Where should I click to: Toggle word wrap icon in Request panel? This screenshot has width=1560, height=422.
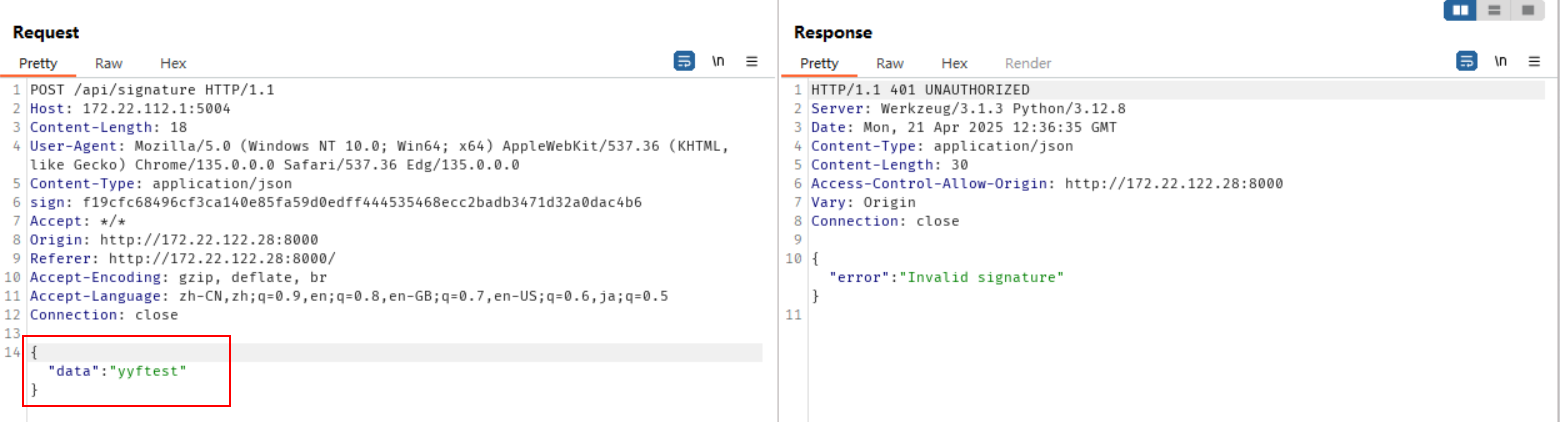[684, 62]
